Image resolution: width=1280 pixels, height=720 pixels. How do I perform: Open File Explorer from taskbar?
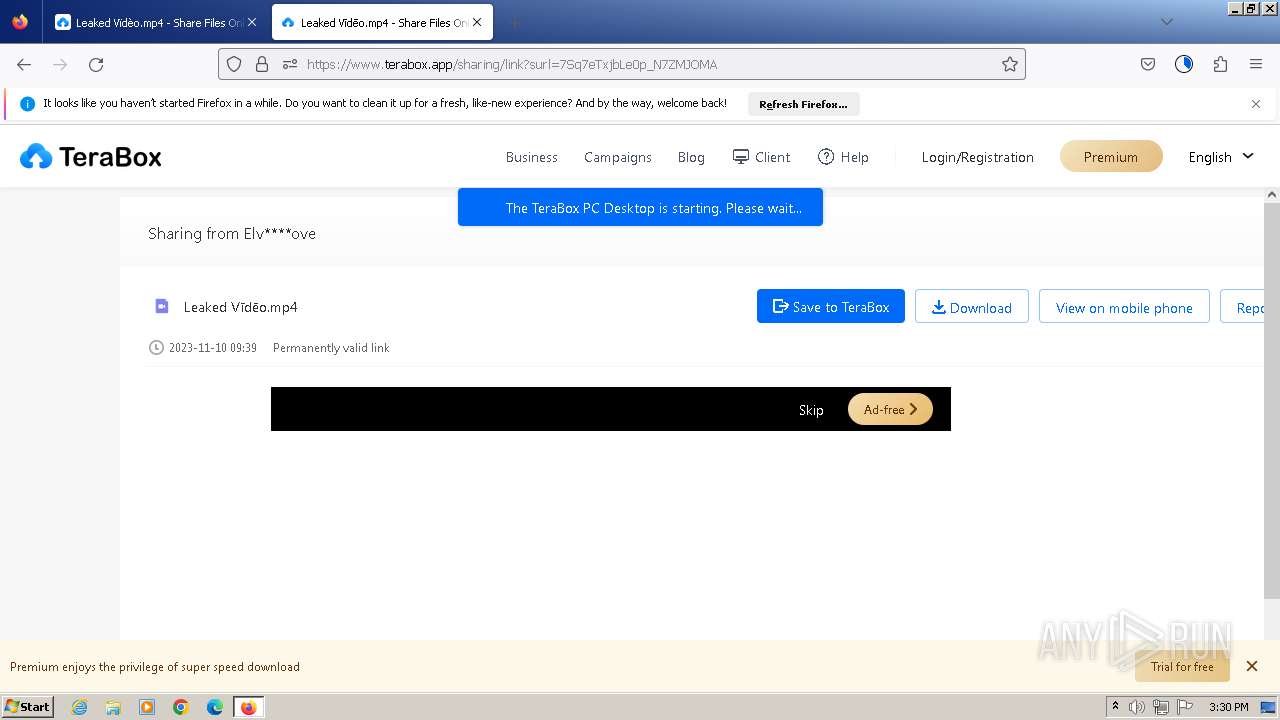click(x=113, y=707)
